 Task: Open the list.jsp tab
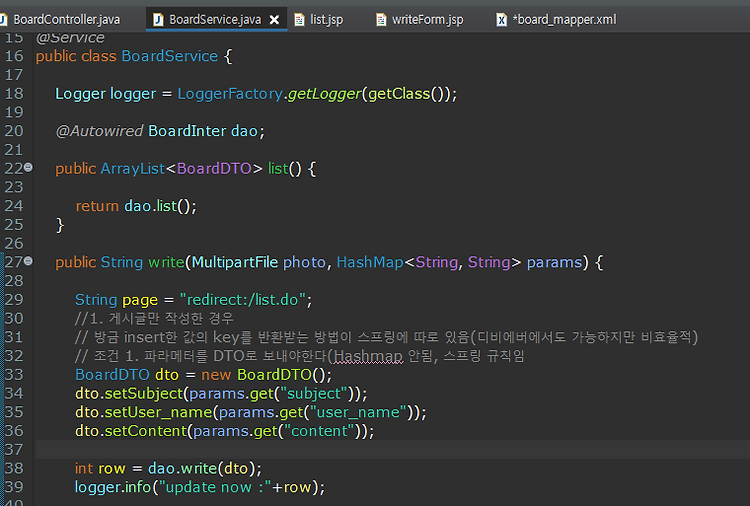tap(326, 20)
